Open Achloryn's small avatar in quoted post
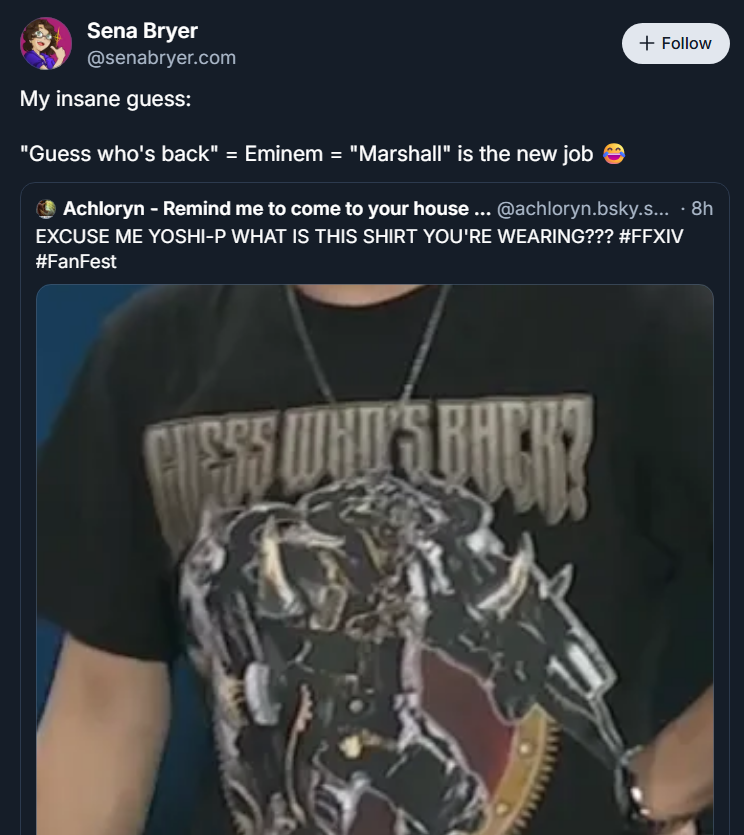Screen dimensions: 744x835 tap(46, 209)
